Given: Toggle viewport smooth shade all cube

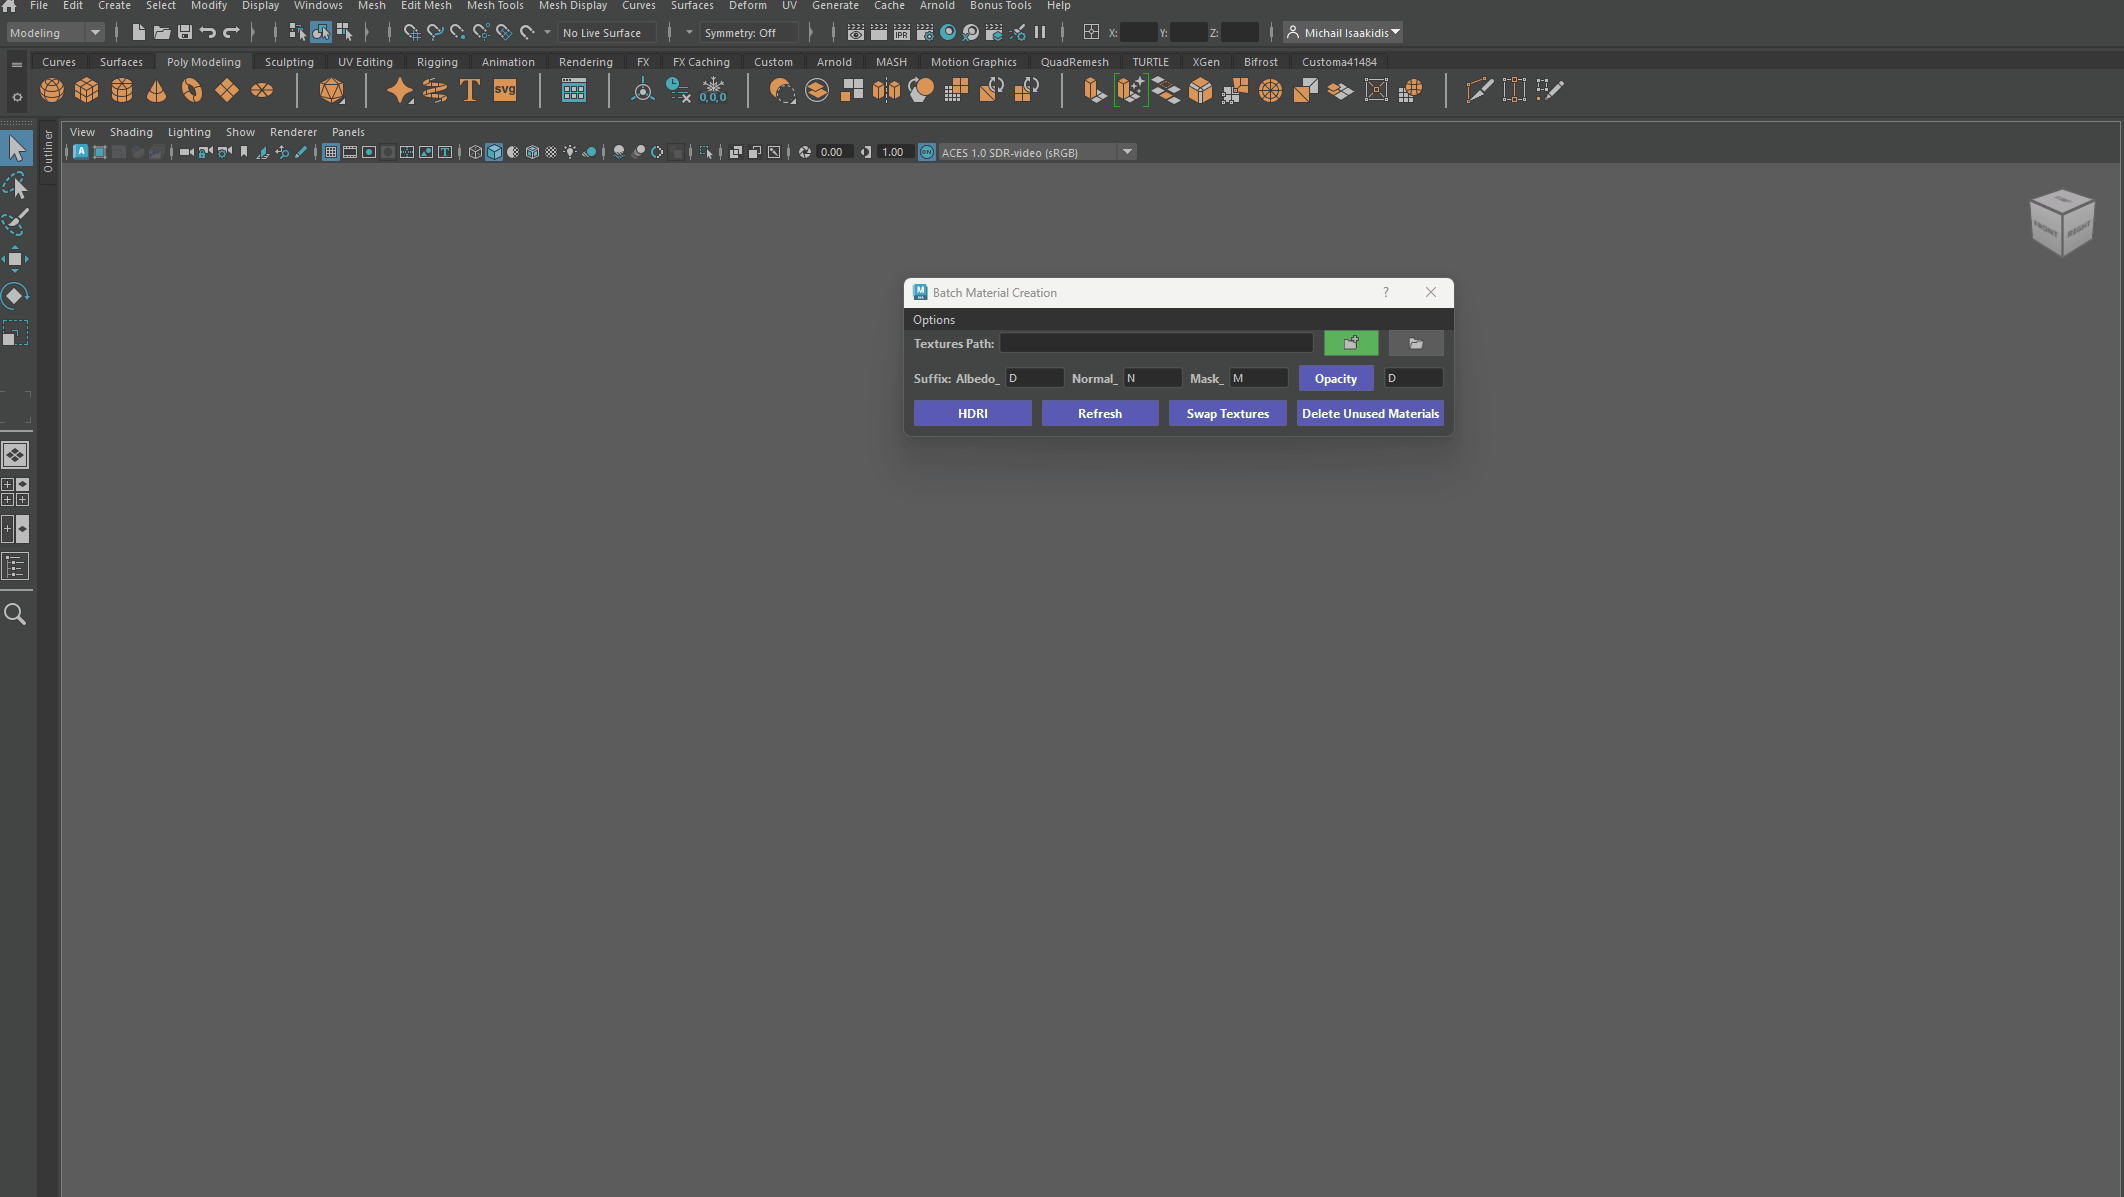Looking at the screenshot, I should pos(495,152).
